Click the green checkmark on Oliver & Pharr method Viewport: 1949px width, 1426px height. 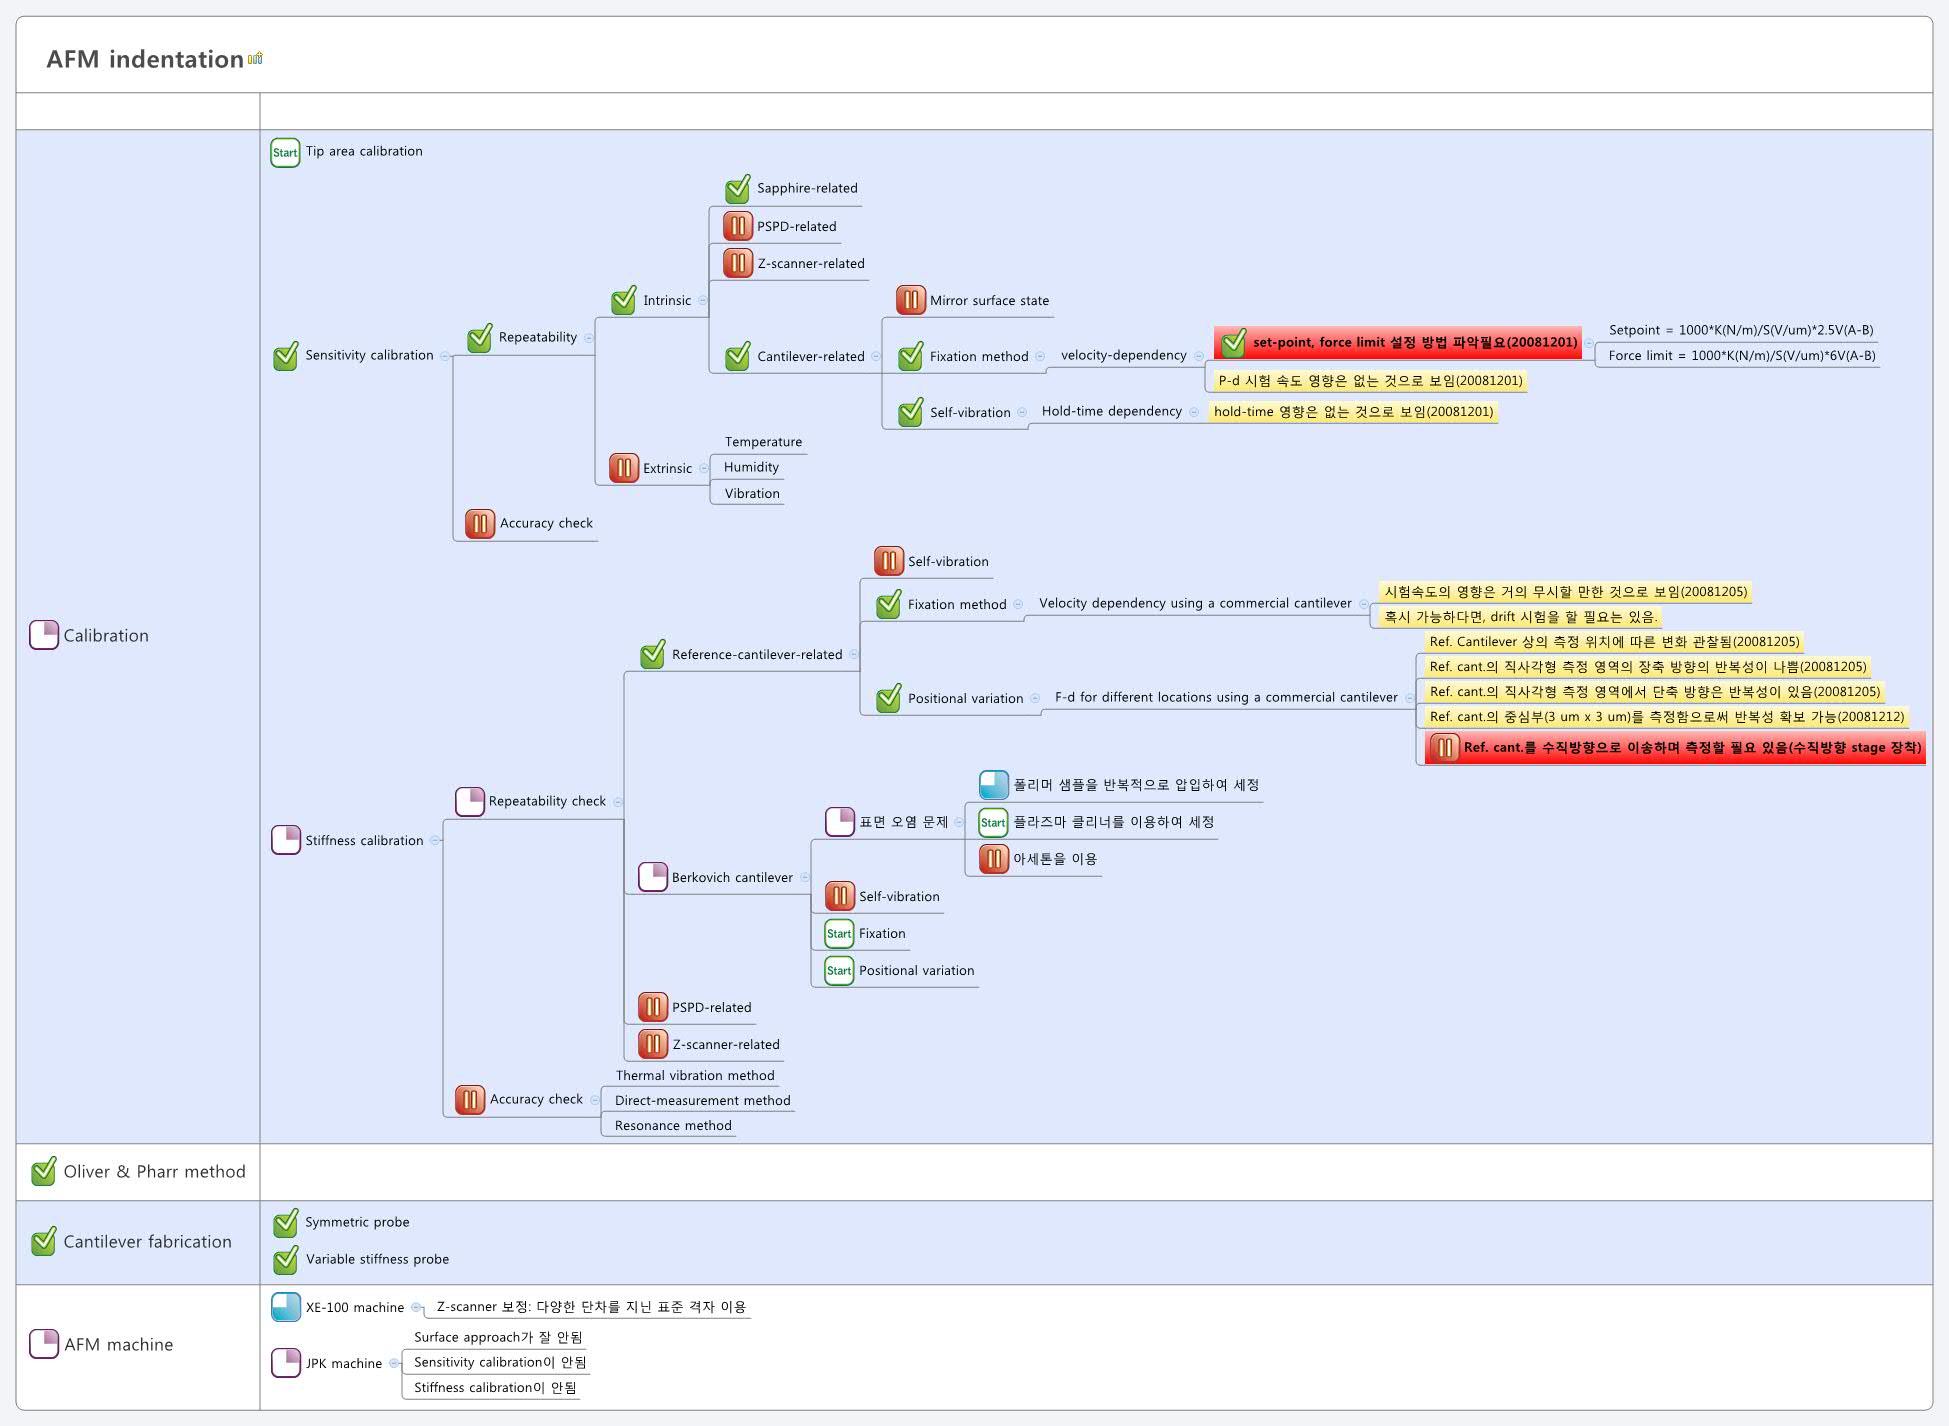[44, 1171]
